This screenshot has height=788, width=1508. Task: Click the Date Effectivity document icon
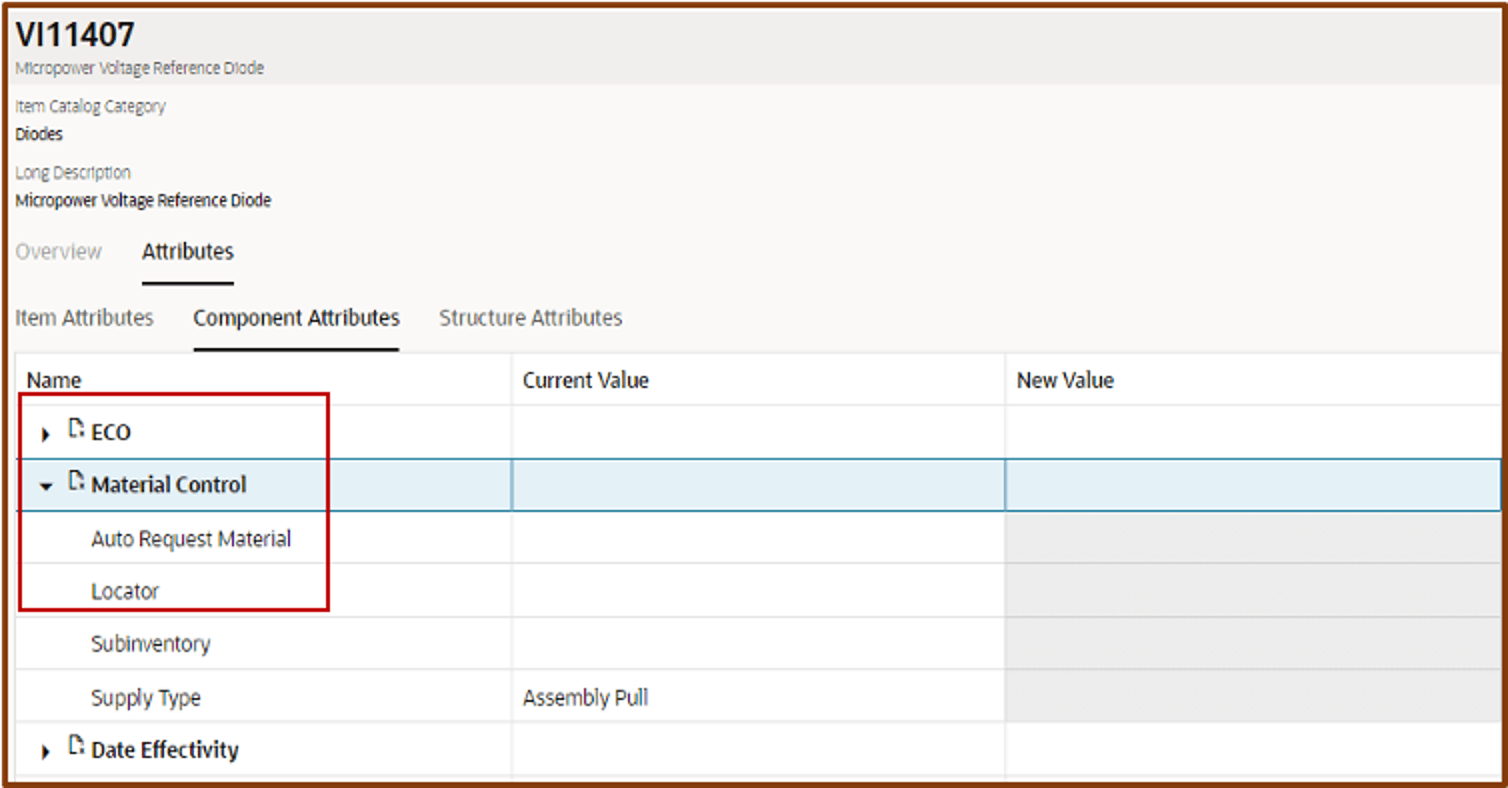pyautogui.click(x=76, y=747)
